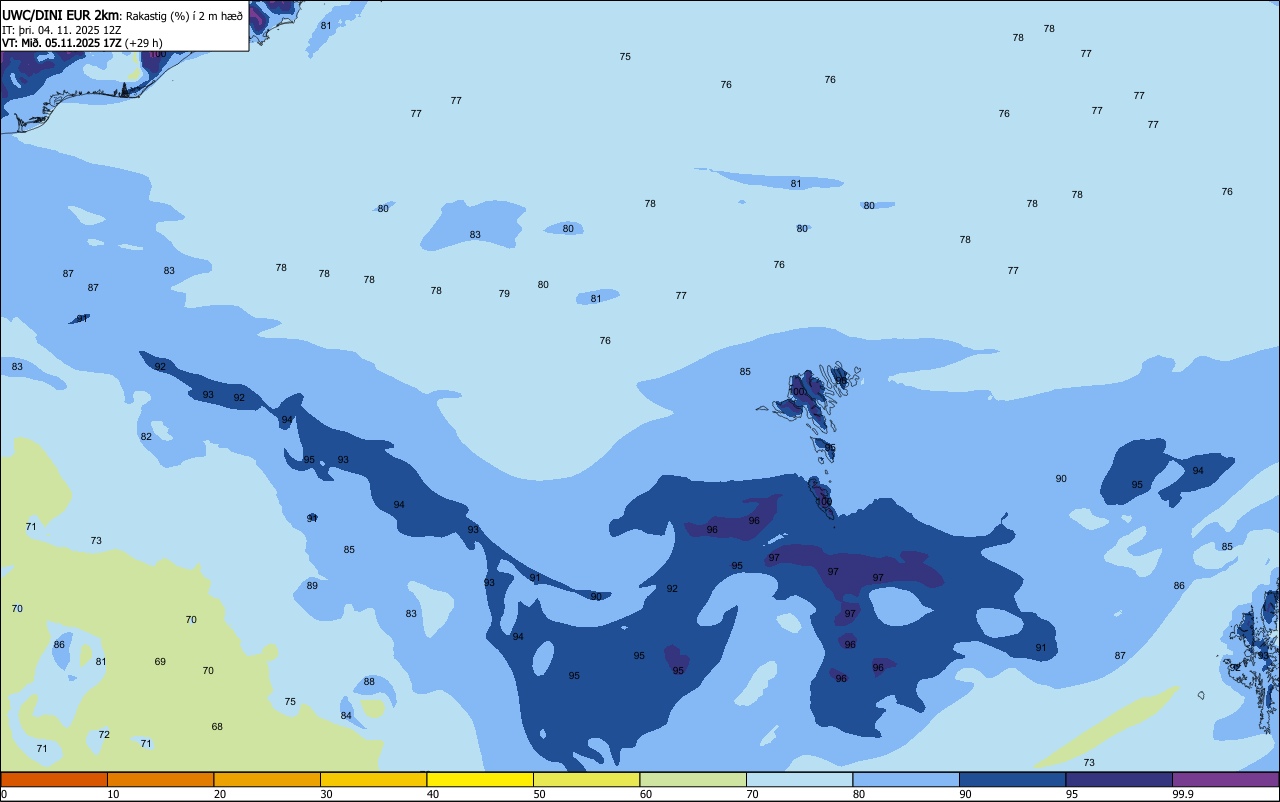Click the bright yellow 40–50 legend swatch
This screenshot has height=802, width=1280.
tap(480, 779)
